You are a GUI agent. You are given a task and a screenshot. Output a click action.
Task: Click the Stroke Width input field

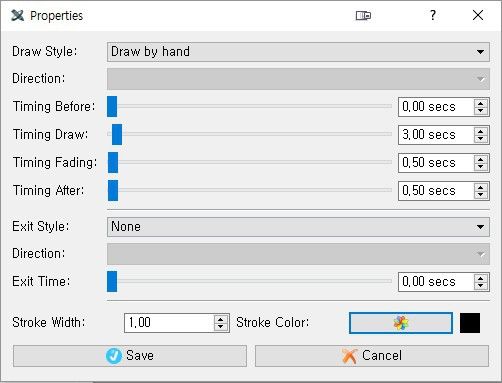coord(169,323)
